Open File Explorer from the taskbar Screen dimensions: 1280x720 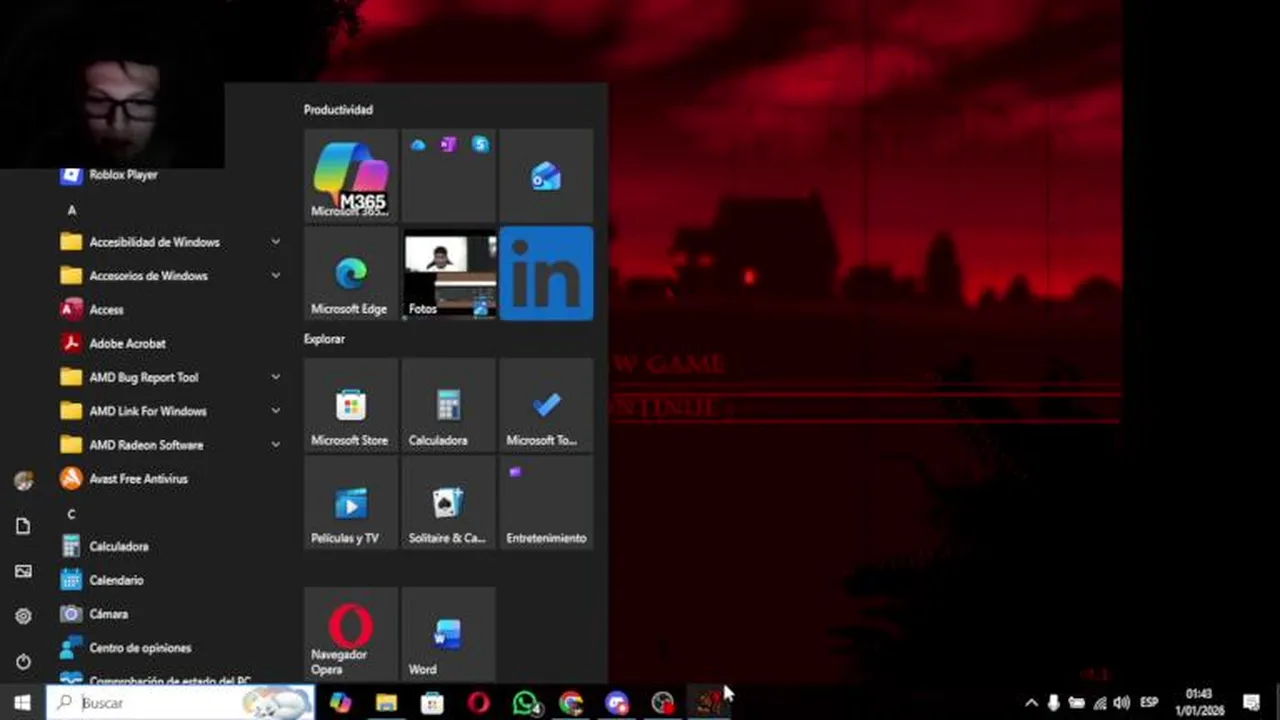[386, 703]
